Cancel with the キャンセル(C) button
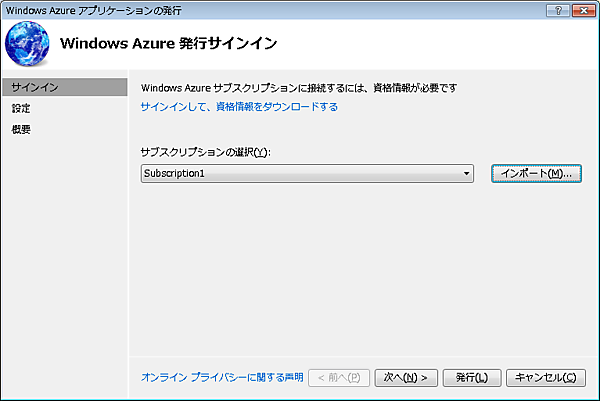Viewport: 600px width, 401px height. pos(546,378)
